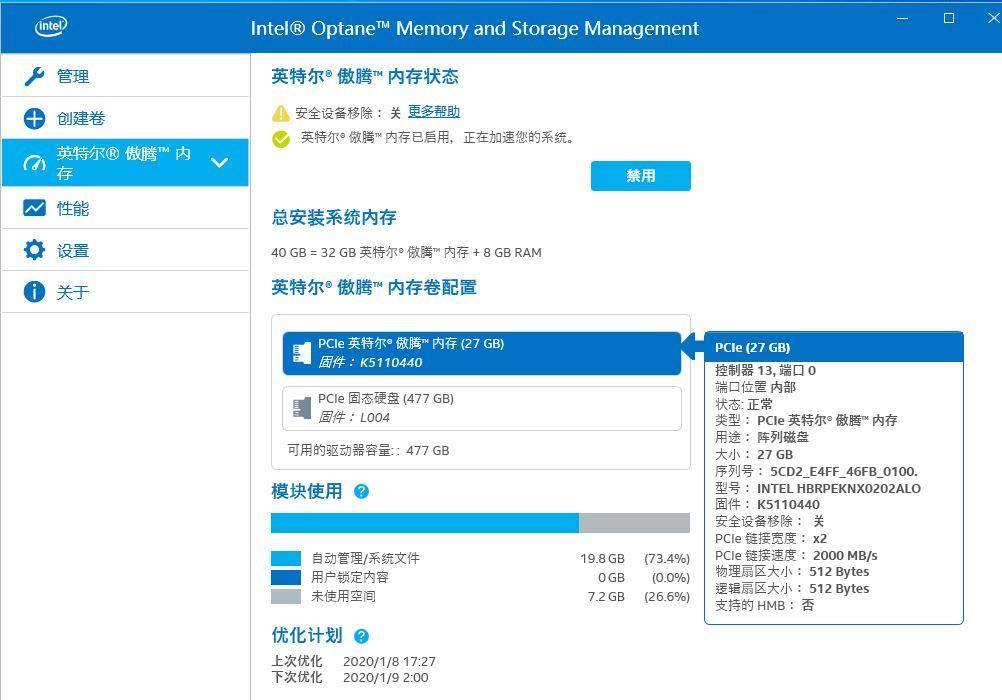Click the 7.2 GB unused value
This screenshot has height=700, width=1002.
606,596
